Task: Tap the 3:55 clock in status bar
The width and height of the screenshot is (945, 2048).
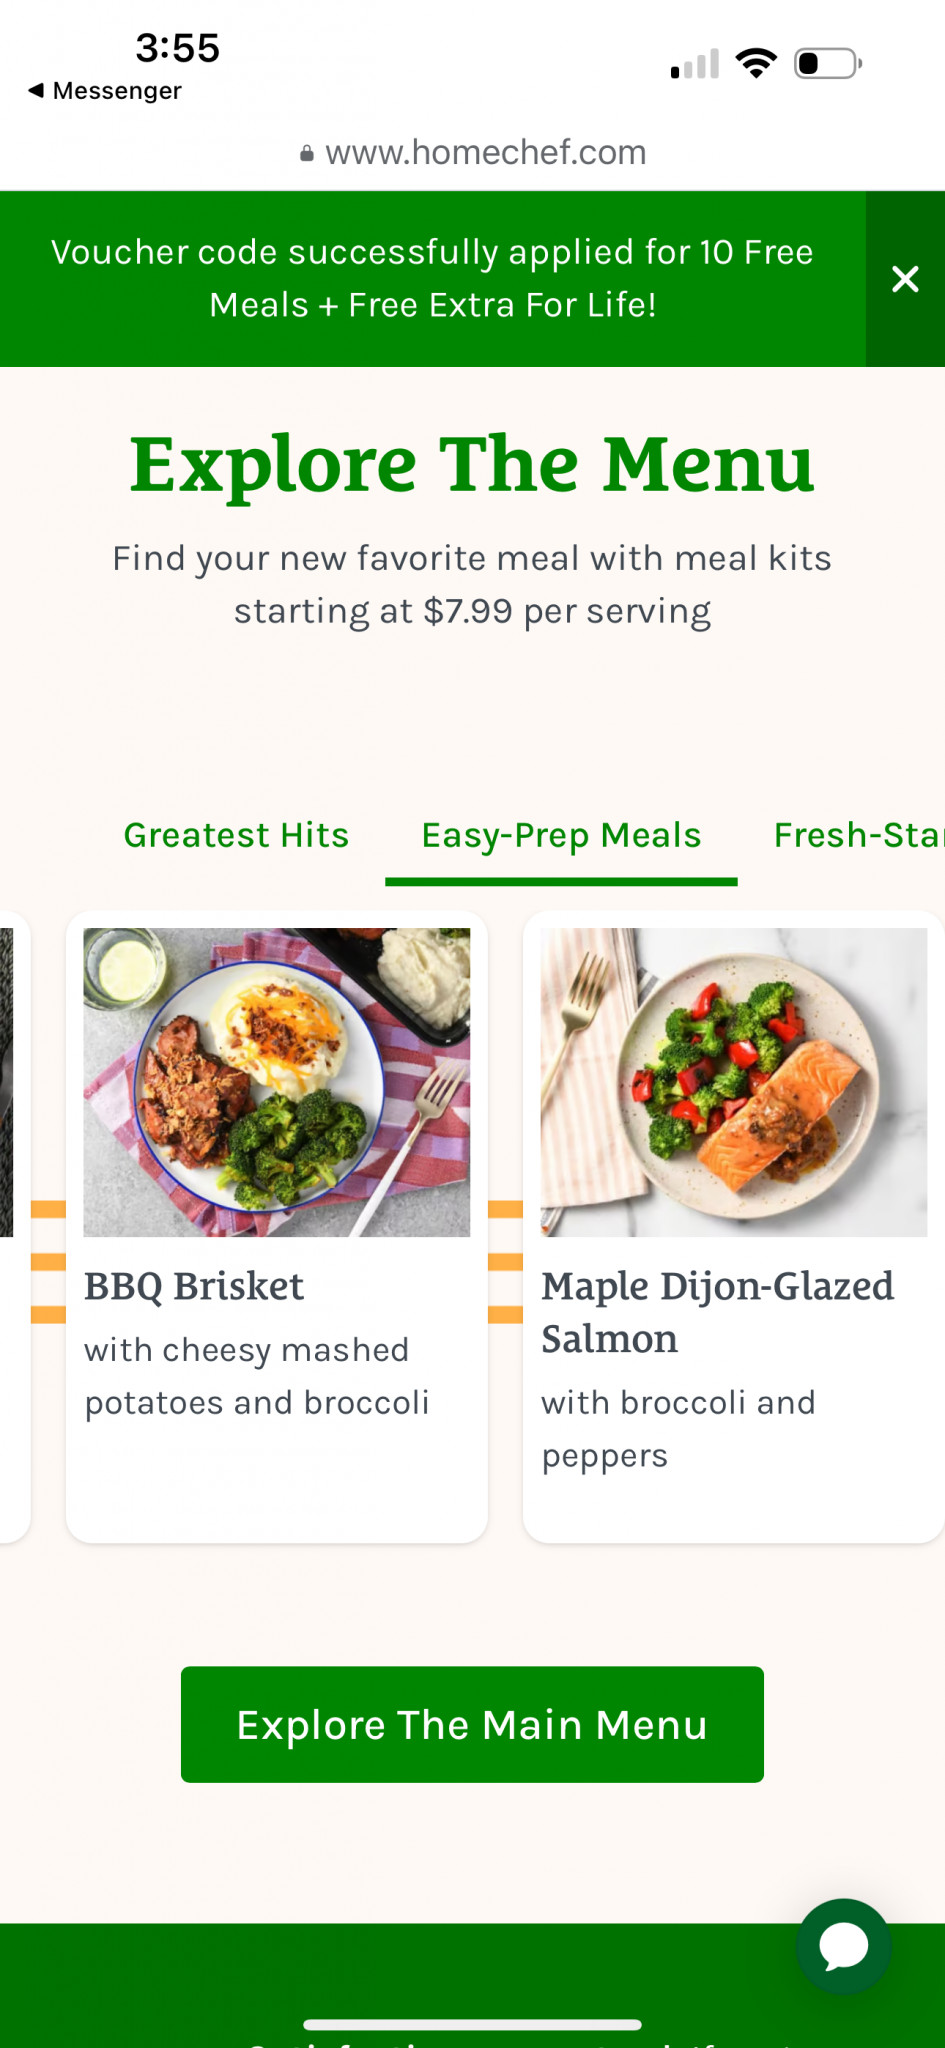Action: click(178, 48)
